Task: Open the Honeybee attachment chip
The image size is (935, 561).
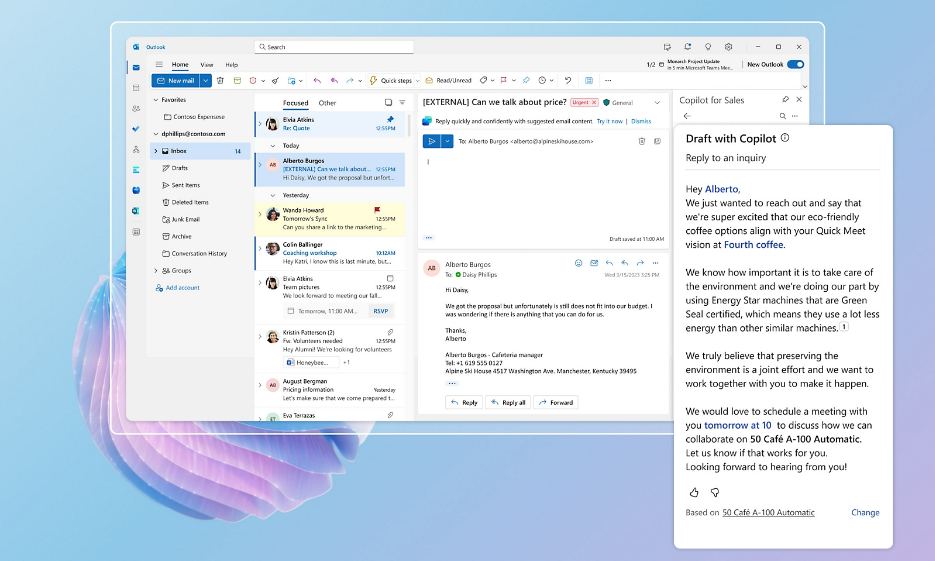Action: [311, 362]
